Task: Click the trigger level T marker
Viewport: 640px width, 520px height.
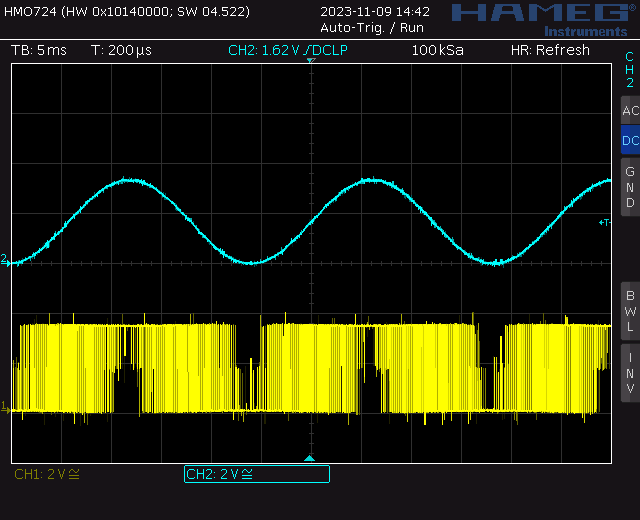Action: [x=604, y=222]
